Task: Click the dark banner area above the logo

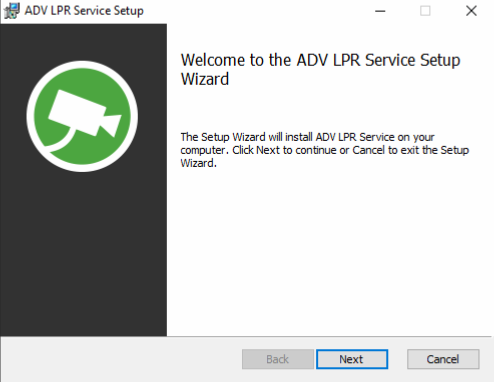Action: [x=83, y=42]
